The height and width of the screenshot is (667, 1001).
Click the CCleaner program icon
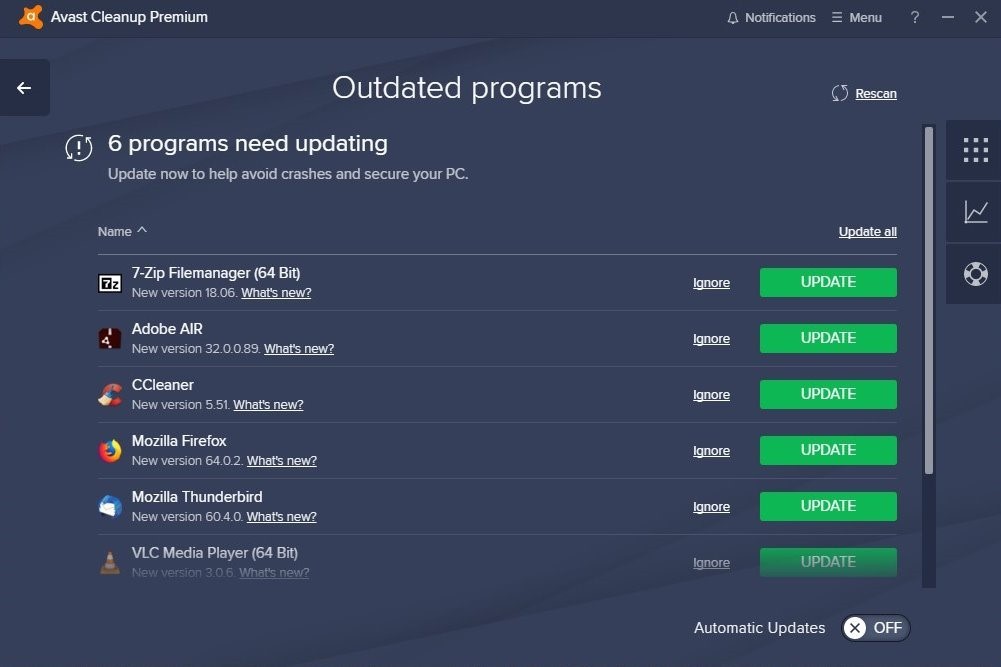(110, 393)
